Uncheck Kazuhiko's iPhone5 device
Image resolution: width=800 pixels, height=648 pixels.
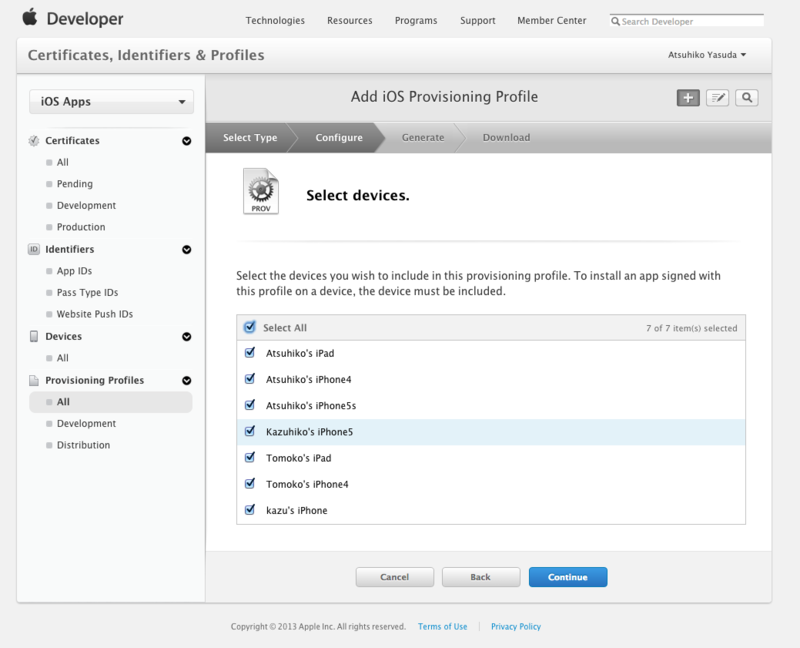click(x=249, y=431)
